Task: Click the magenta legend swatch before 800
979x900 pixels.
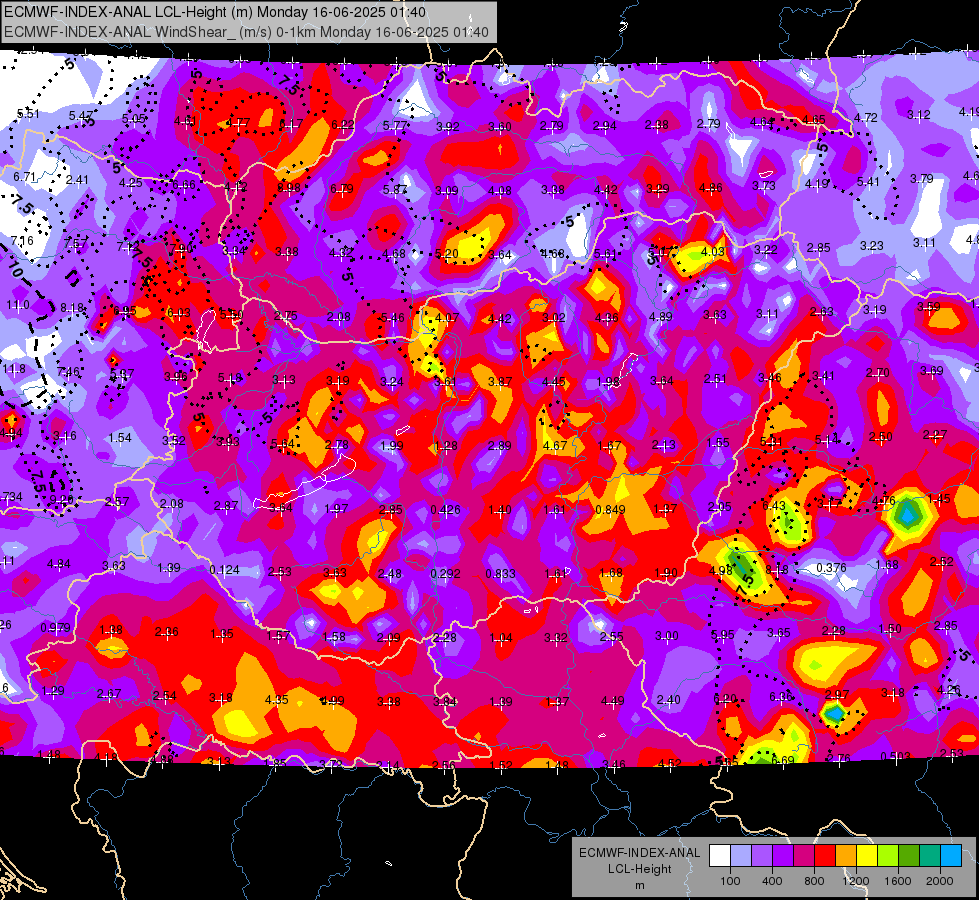Action: [804, 856]
